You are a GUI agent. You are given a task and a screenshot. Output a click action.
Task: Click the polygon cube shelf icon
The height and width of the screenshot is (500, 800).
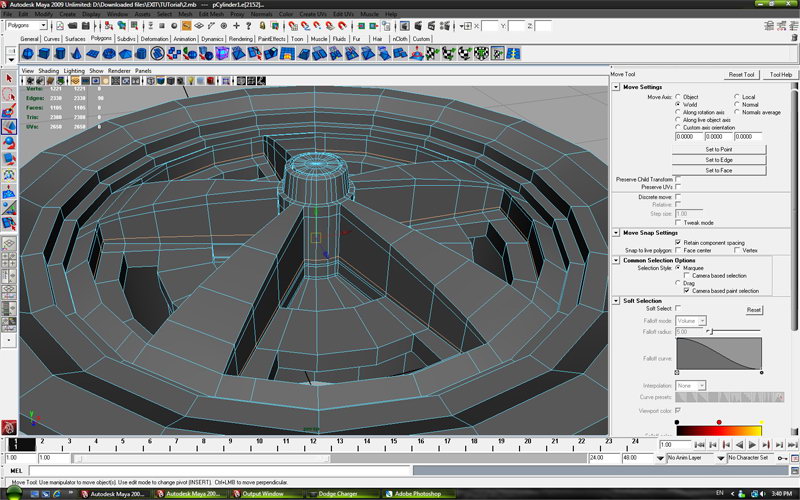[x=44, y=53]
